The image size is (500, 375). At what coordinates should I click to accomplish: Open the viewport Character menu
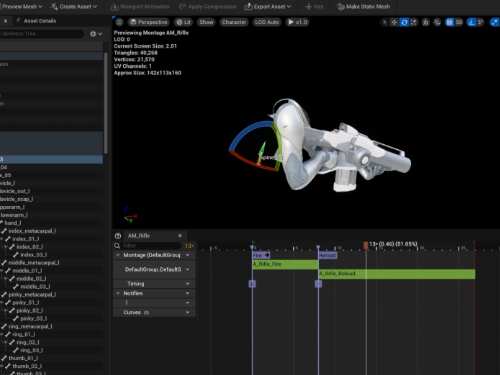point(234,22)
